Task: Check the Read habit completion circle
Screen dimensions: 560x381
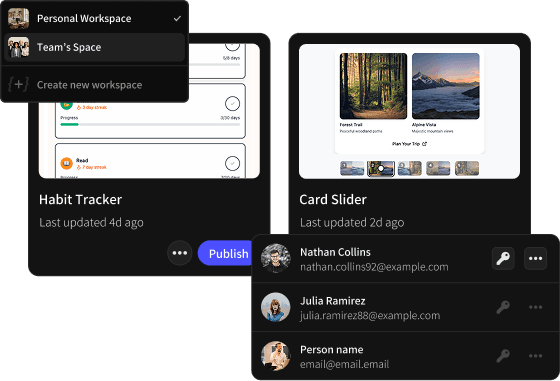Action: point(232,163)
